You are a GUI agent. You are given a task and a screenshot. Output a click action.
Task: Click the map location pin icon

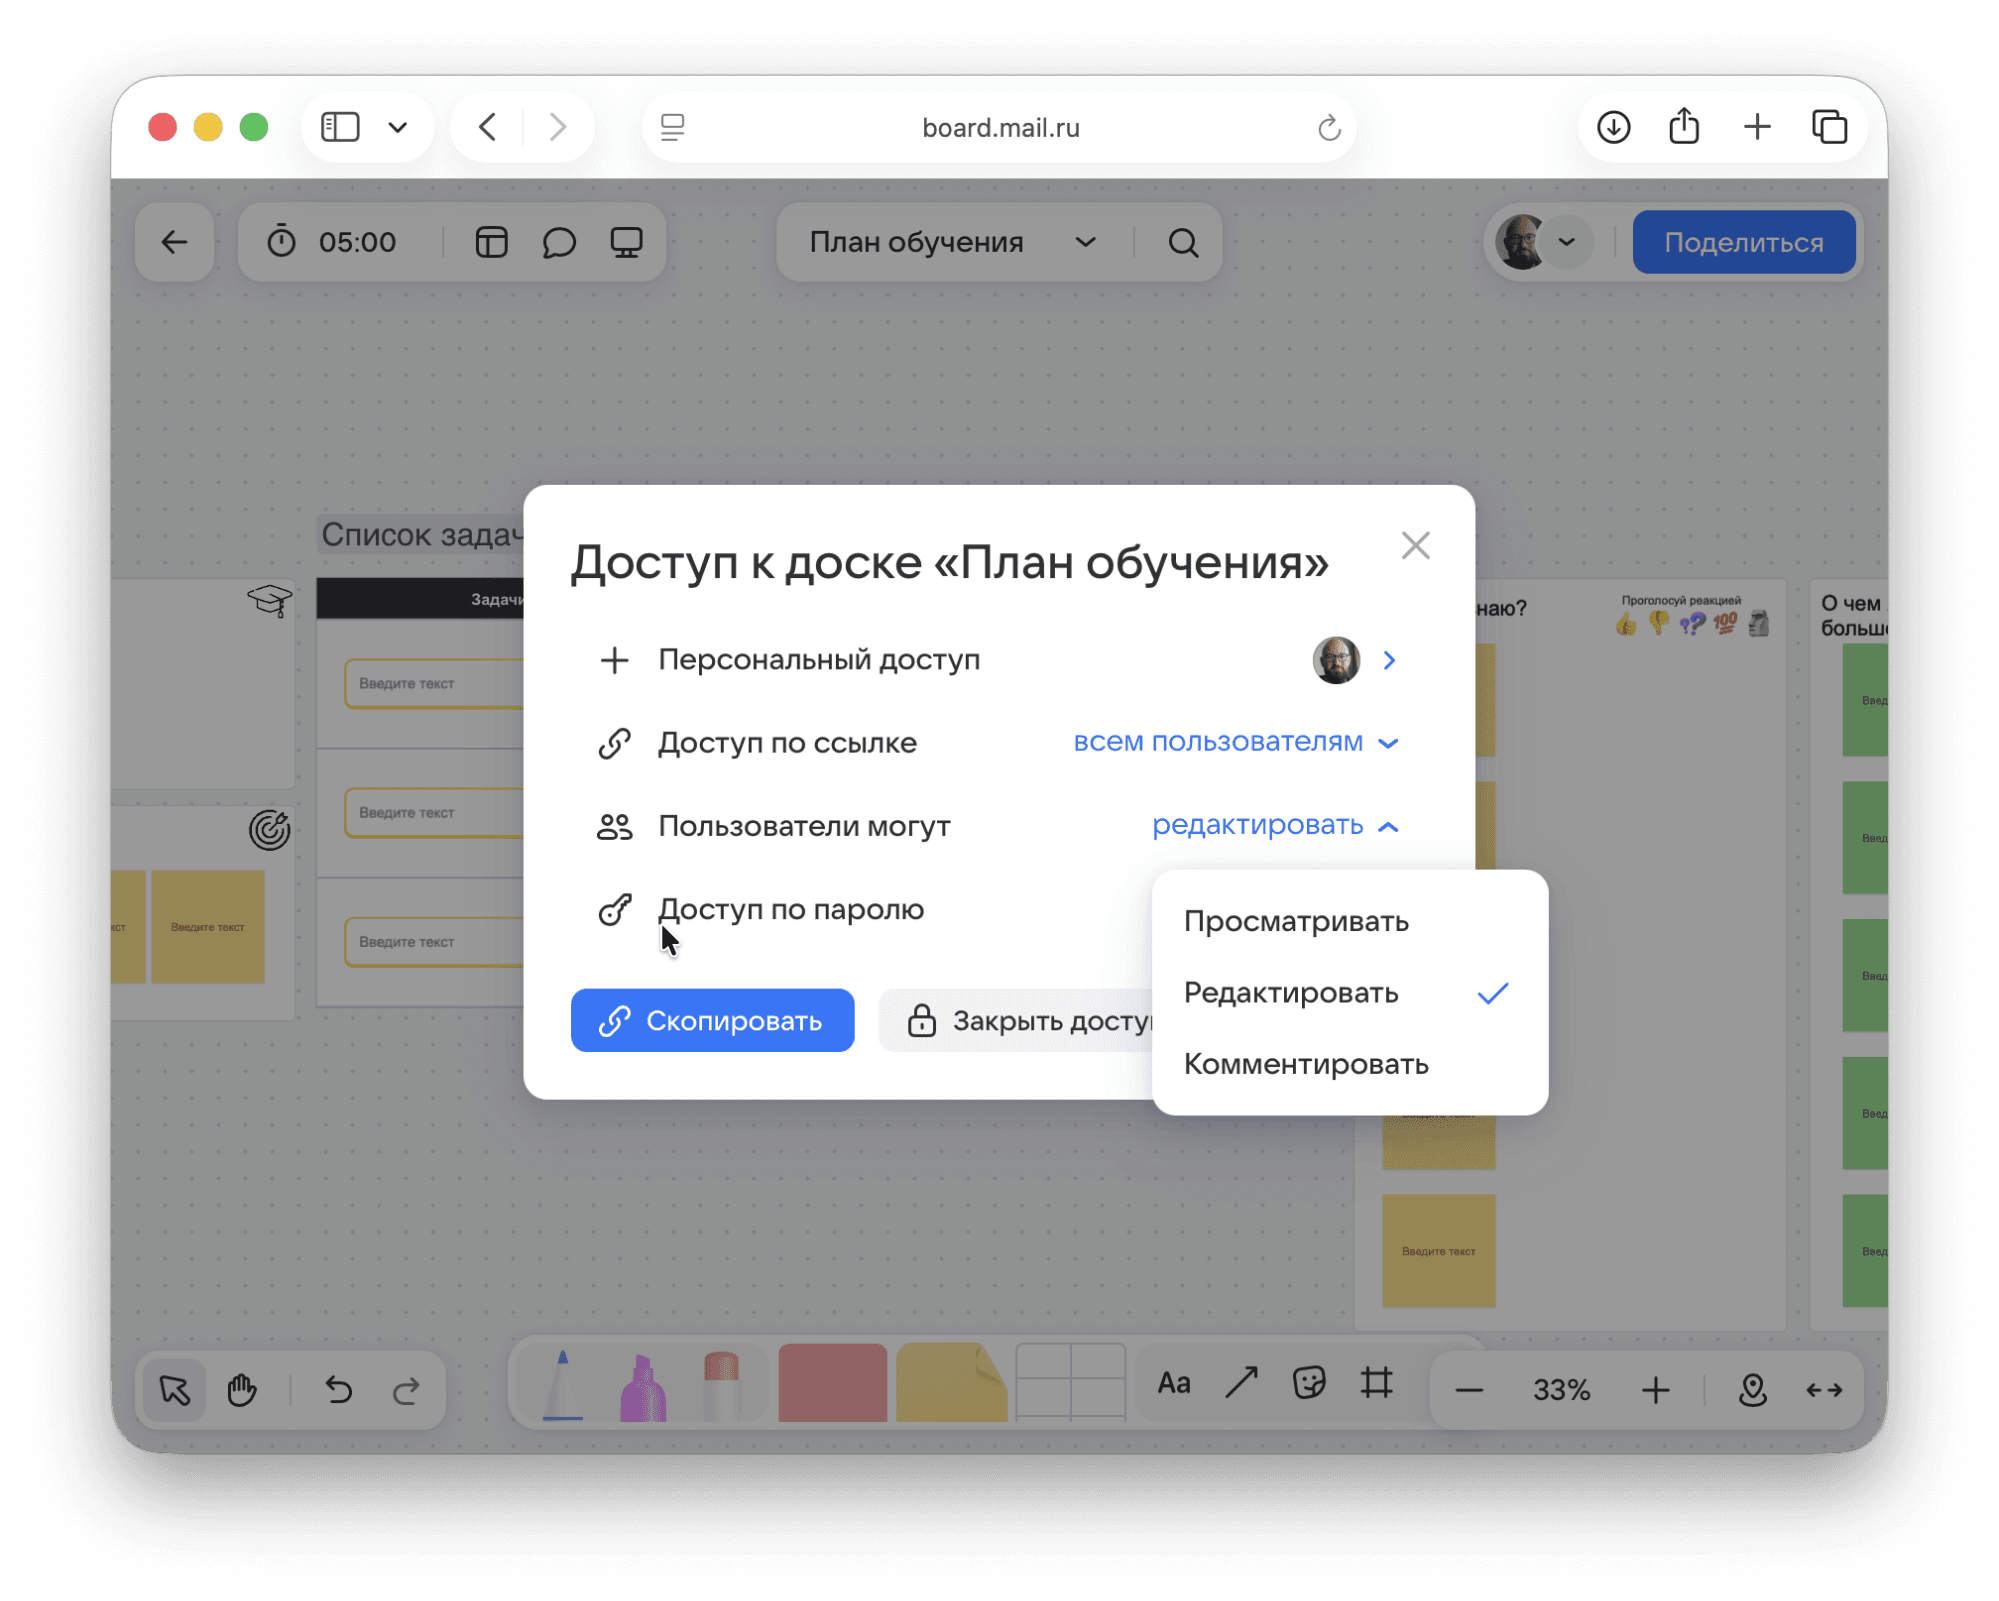tap(1752, 1389)
